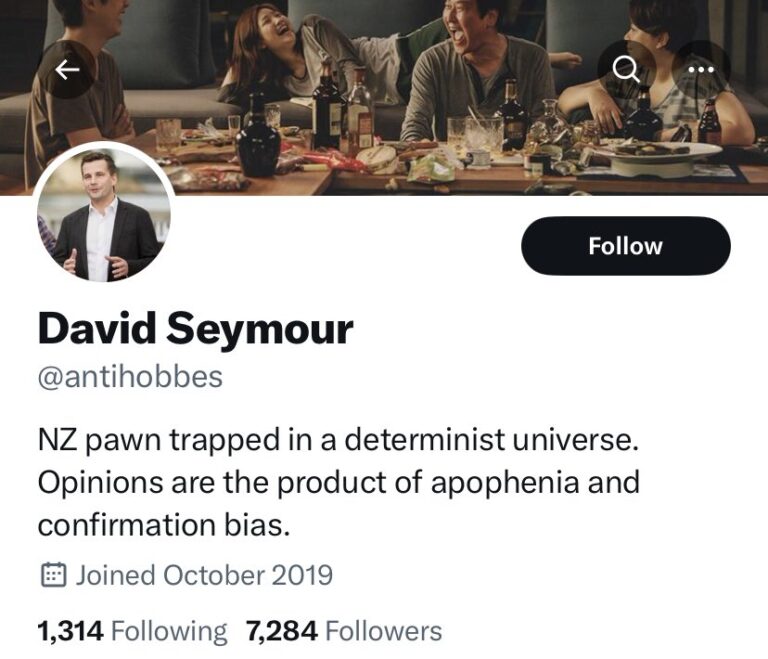
Task: Open the 1,314 Following list
Action: 132,631
